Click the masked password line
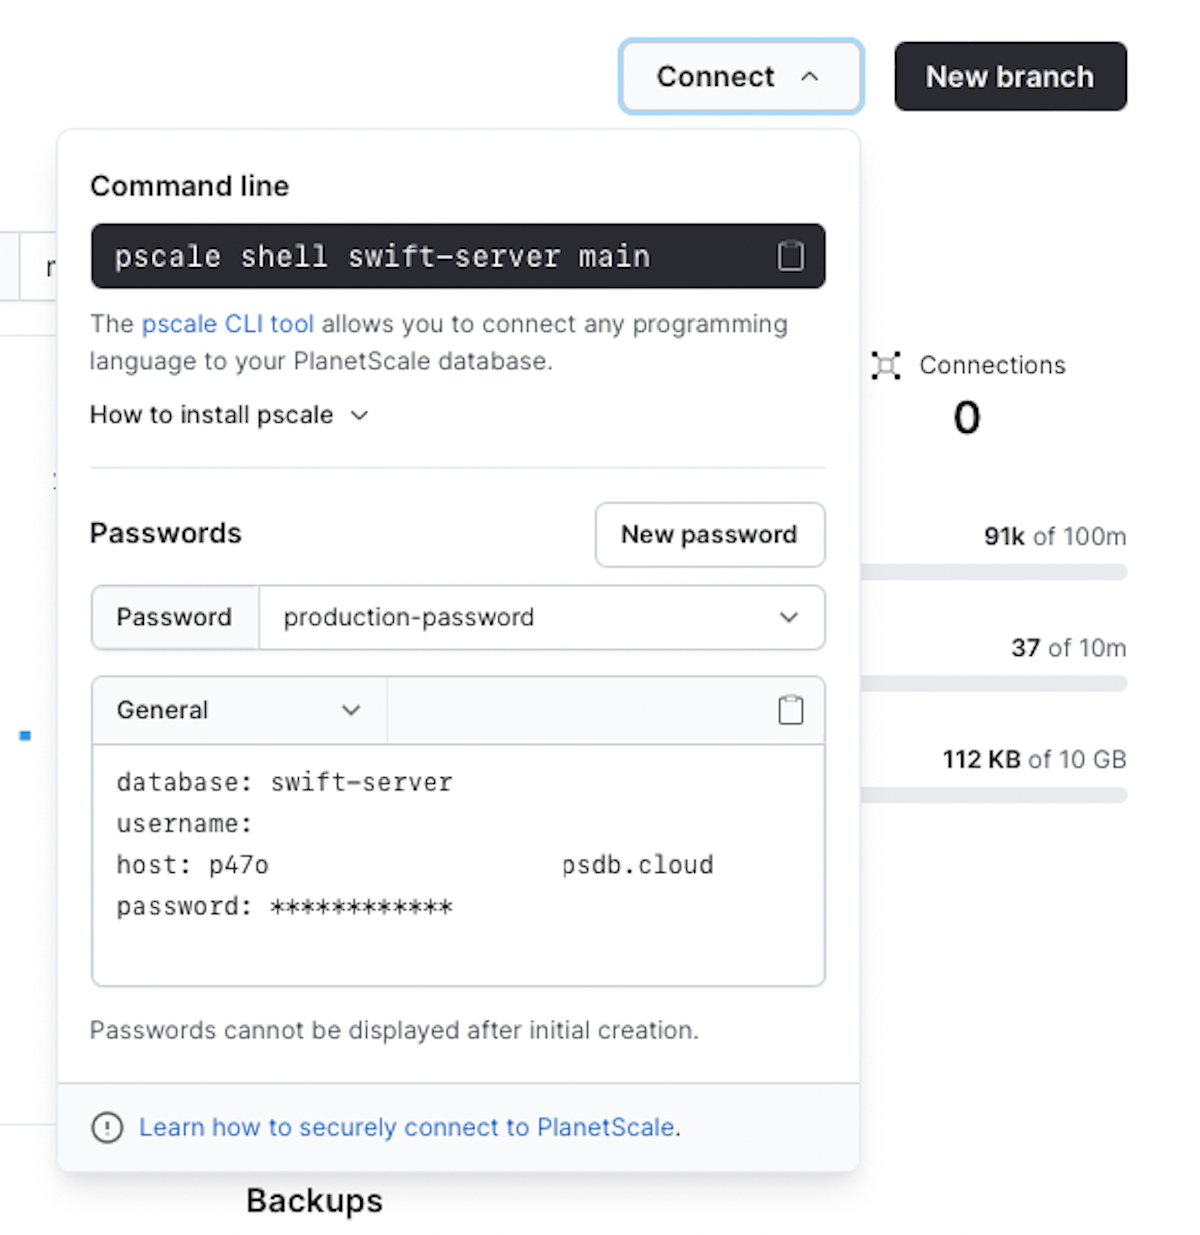 tap(285, 907)
